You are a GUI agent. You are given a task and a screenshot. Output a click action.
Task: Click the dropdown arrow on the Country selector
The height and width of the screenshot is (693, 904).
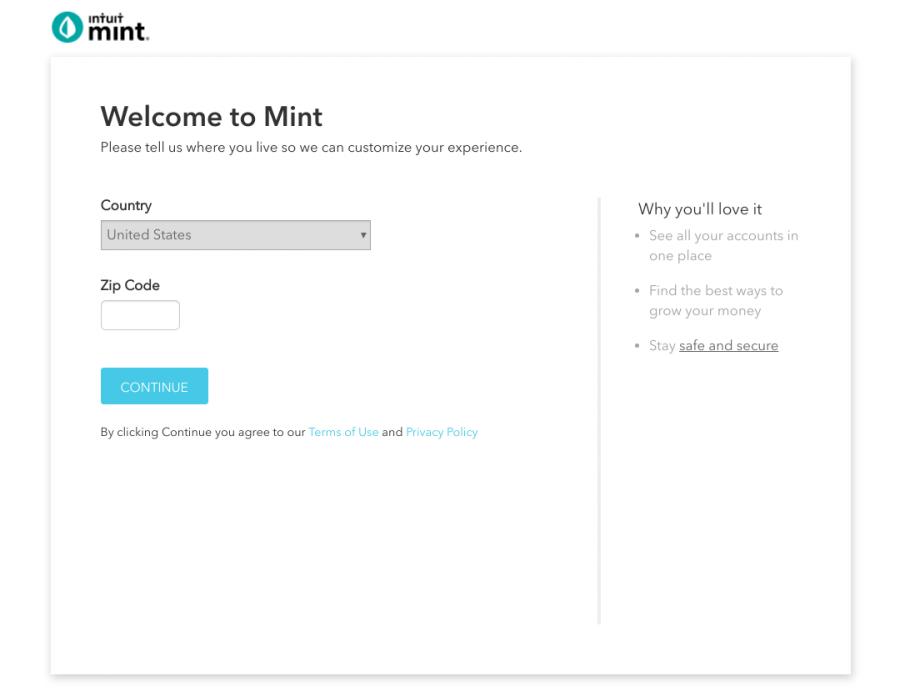(362, 234)
